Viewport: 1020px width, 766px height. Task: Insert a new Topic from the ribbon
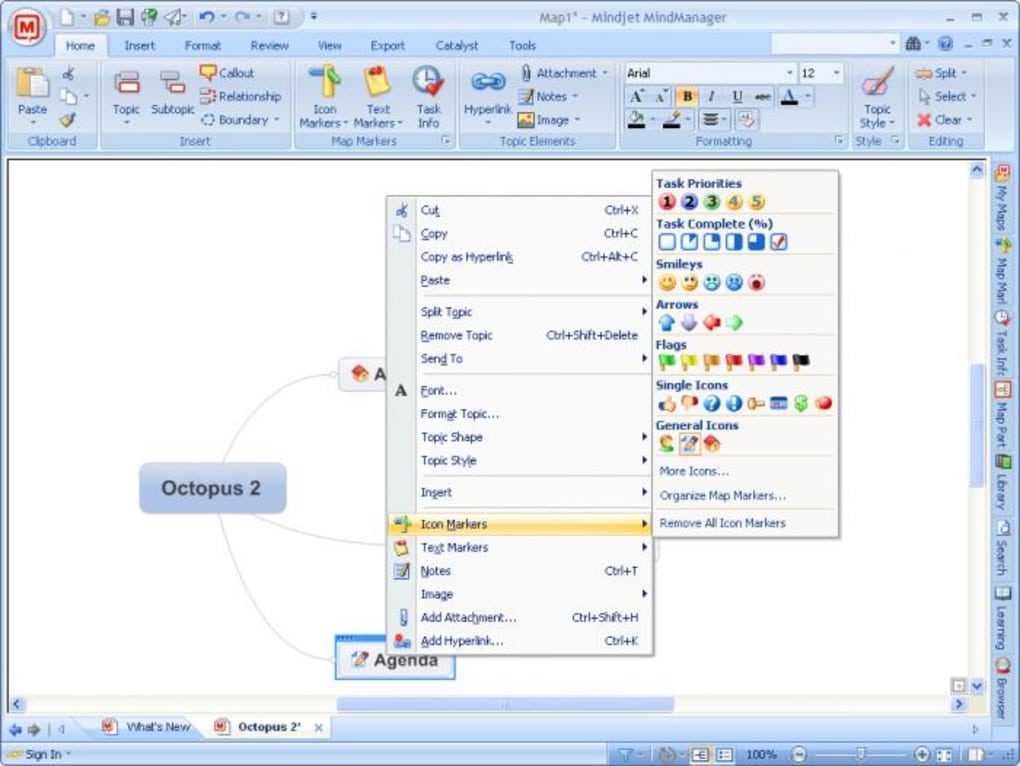[126, 90]
